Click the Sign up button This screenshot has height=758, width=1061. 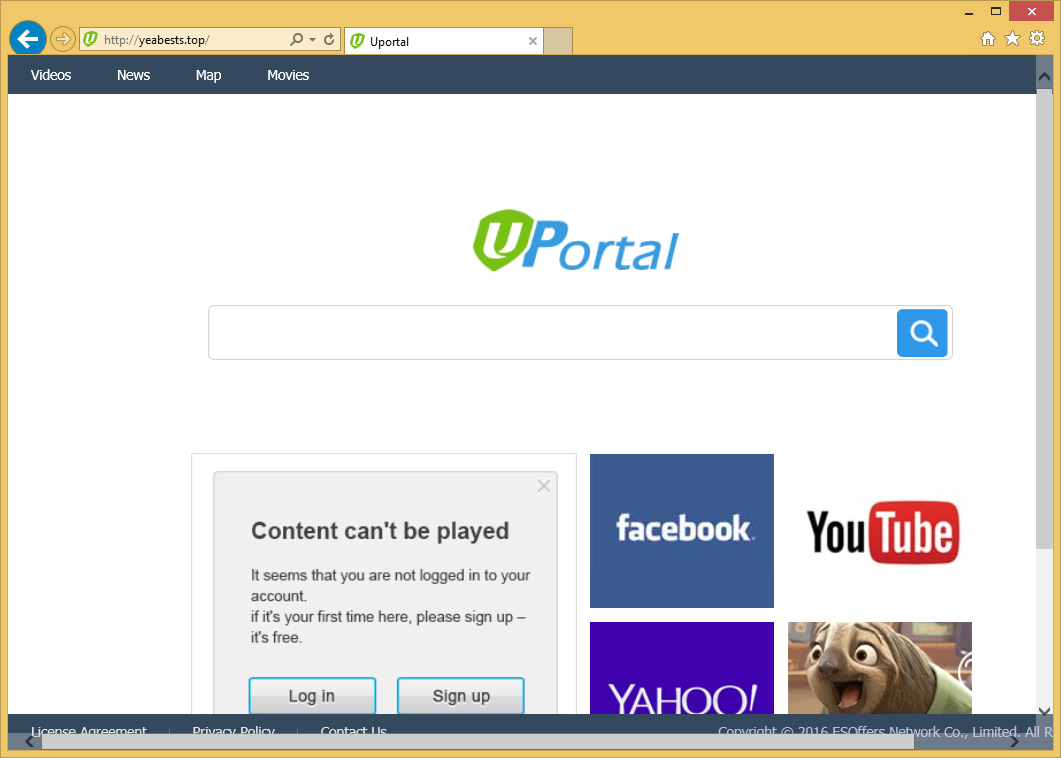click(x=461, y=696)
